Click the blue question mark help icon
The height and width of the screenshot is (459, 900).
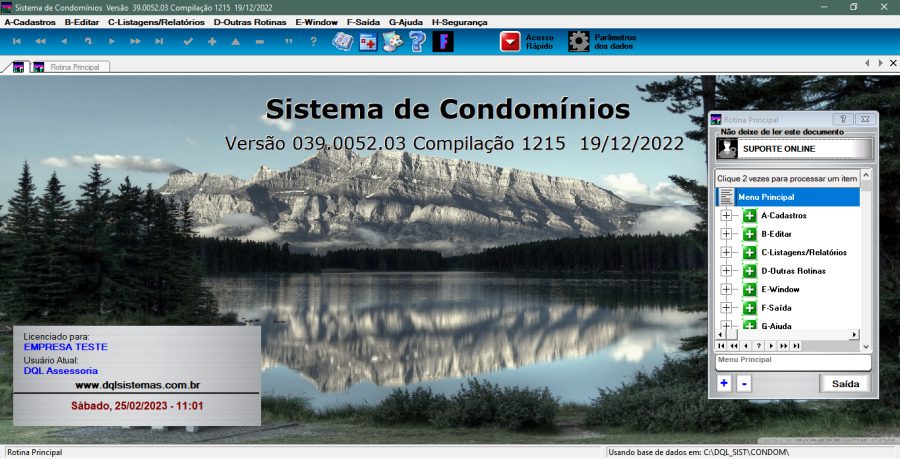tap(417, 42)
